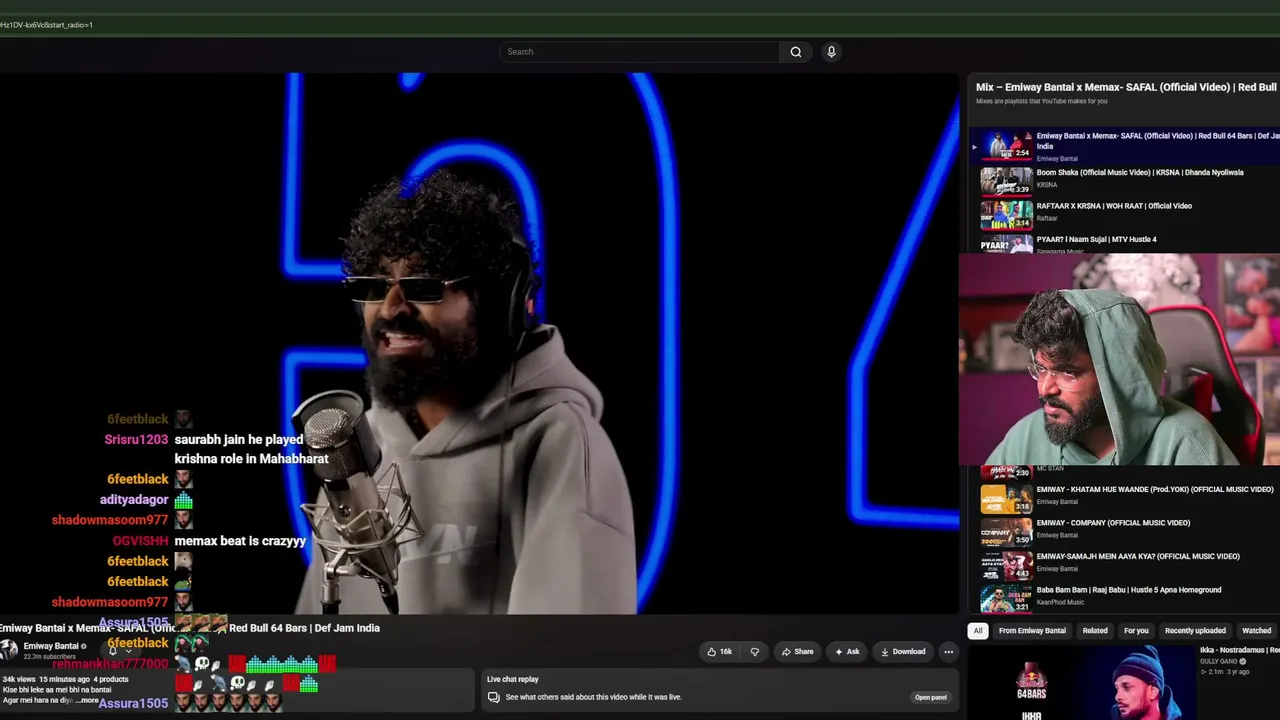Share this video
1280x720 pixels.
(797, 652)
